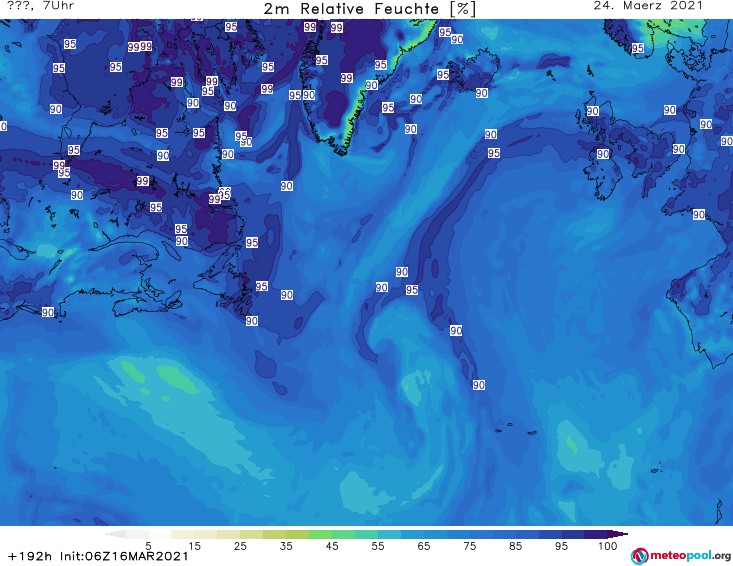Select the '+192h' forecast hour text

(30, 556)
